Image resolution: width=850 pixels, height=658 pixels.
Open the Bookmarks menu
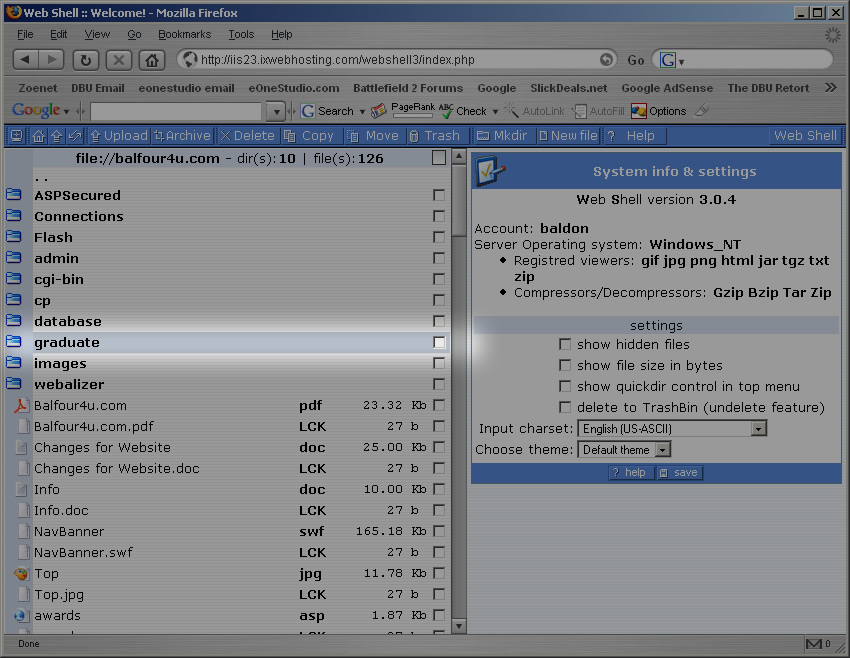pos(184,34)
